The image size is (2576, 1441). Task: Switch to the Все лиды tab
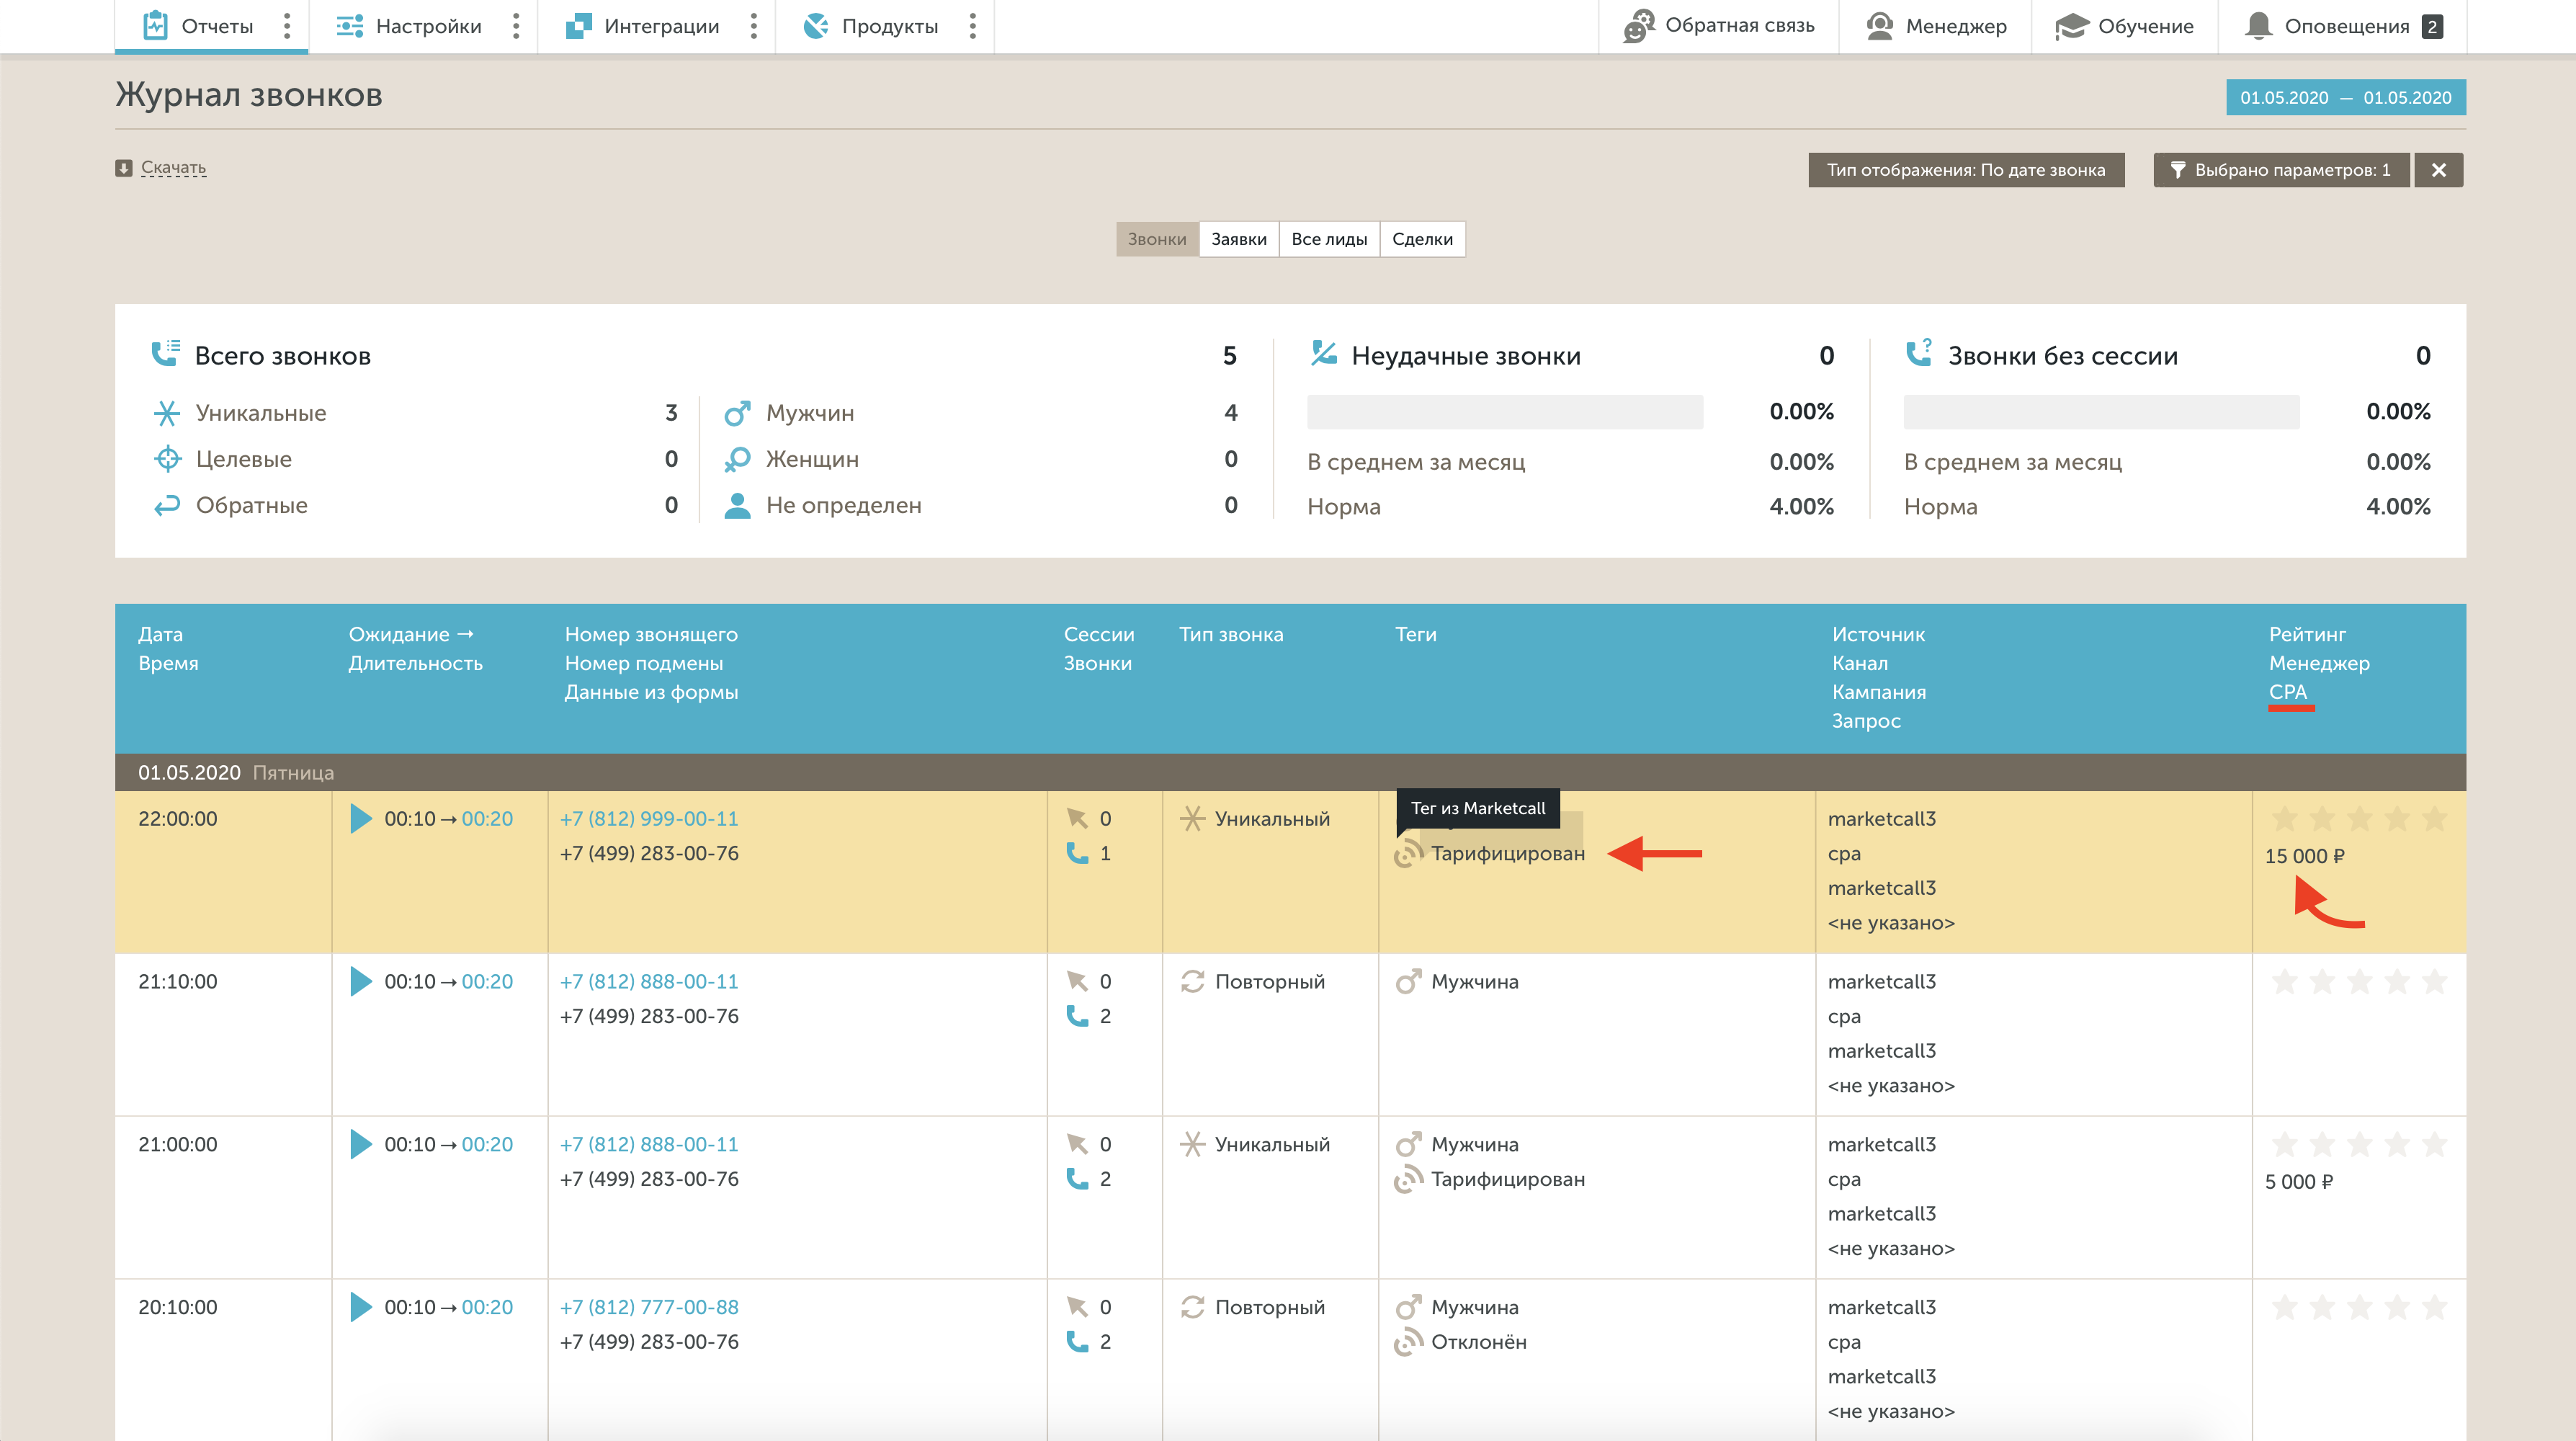pyautogui.click(x=1329, y=239)
